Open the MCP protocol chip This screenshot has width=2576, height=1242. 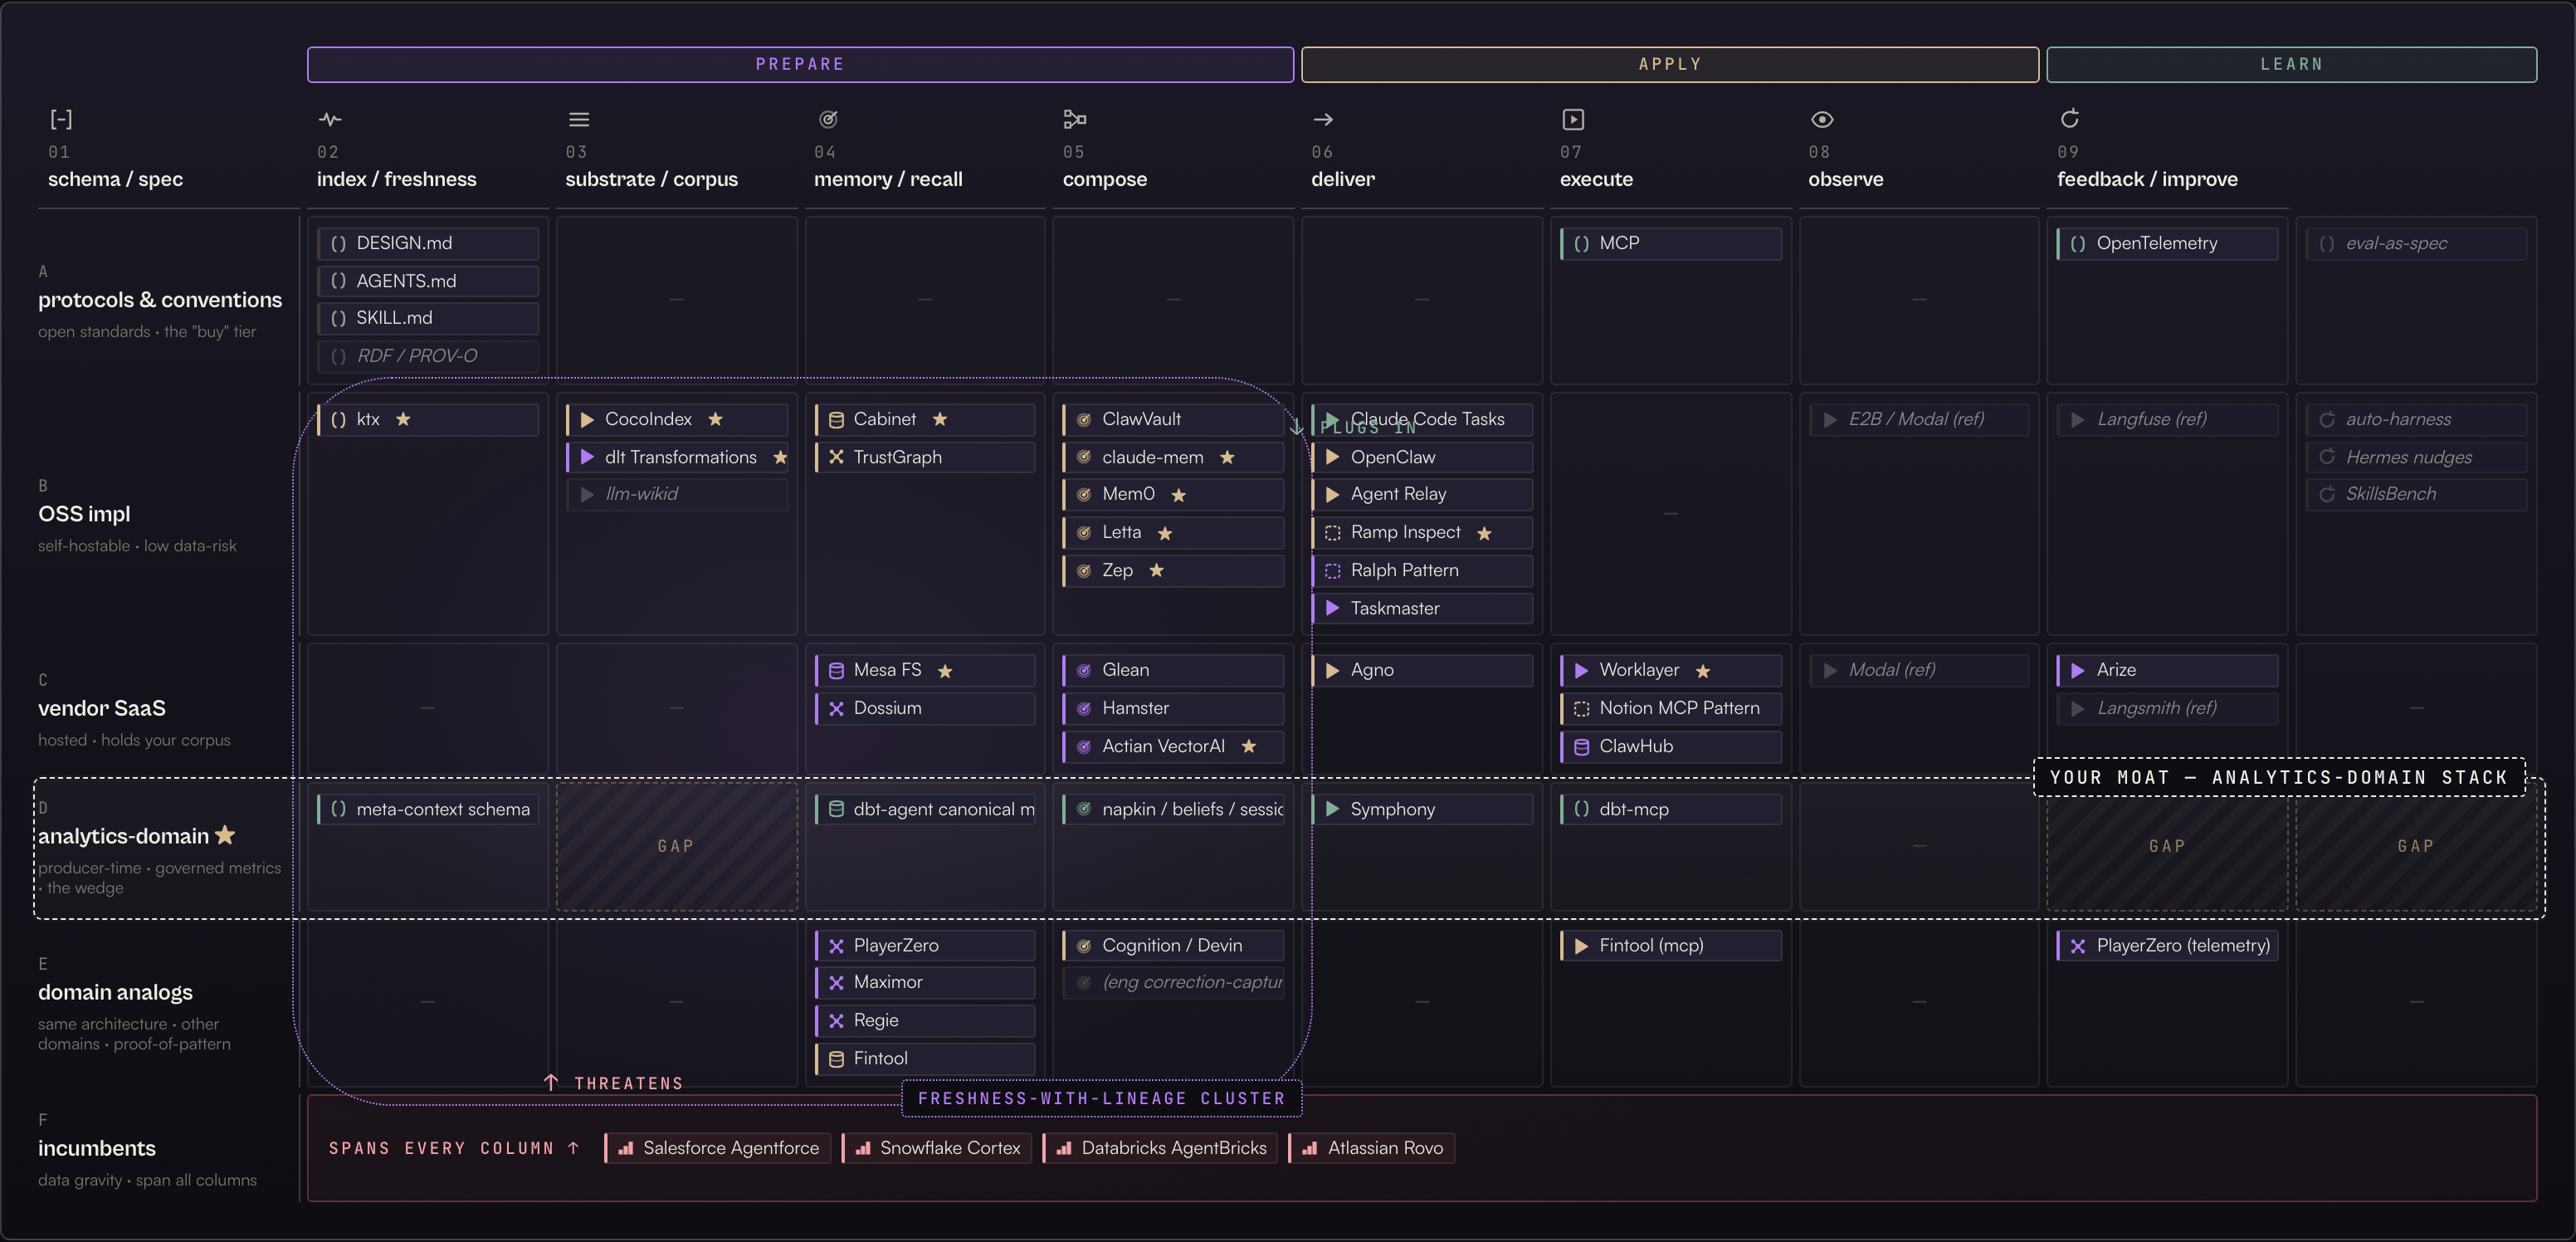pos(1671,243)
